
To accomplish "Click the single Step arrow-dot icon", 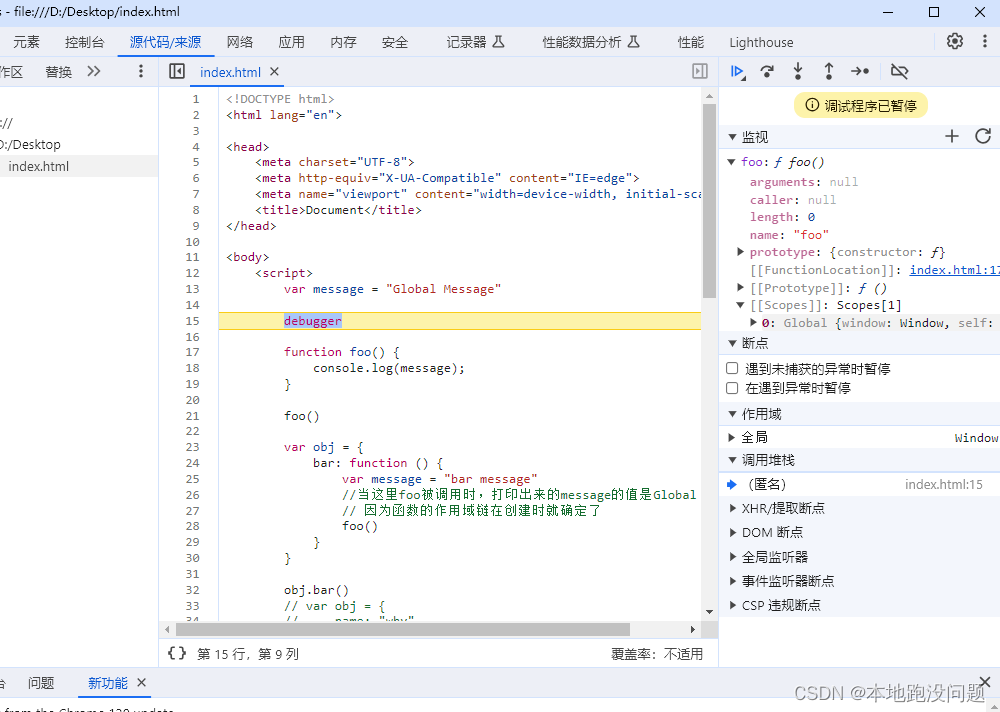I will (x=860, y=71).
